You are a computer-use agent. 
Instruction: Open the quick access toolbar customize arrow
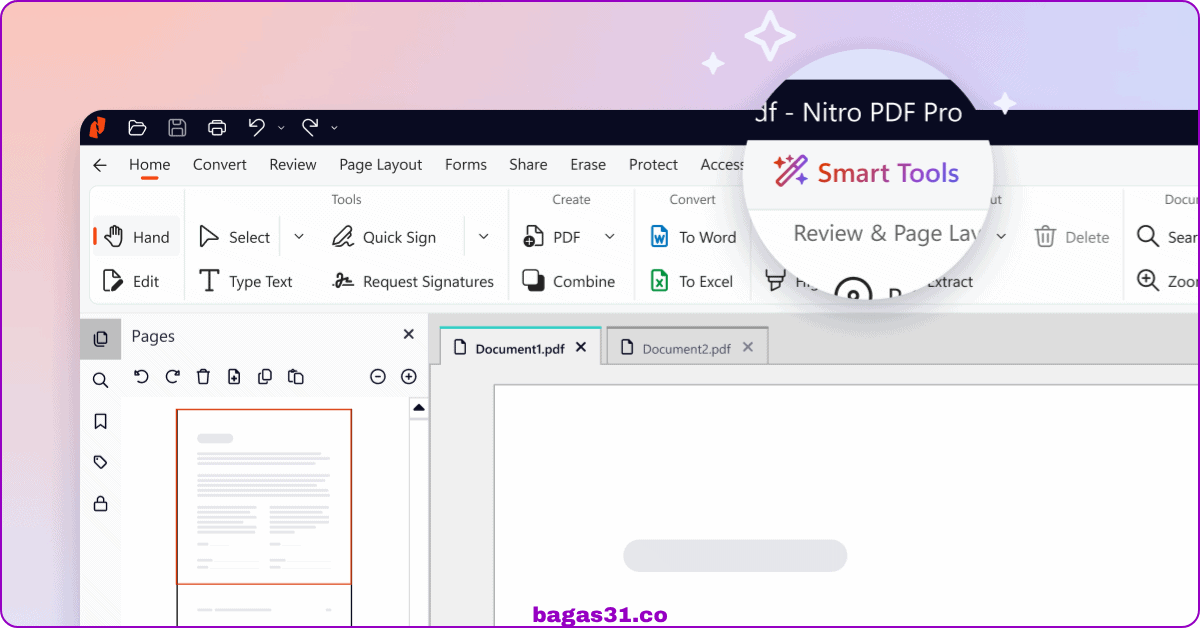click(x=334, y=128)
